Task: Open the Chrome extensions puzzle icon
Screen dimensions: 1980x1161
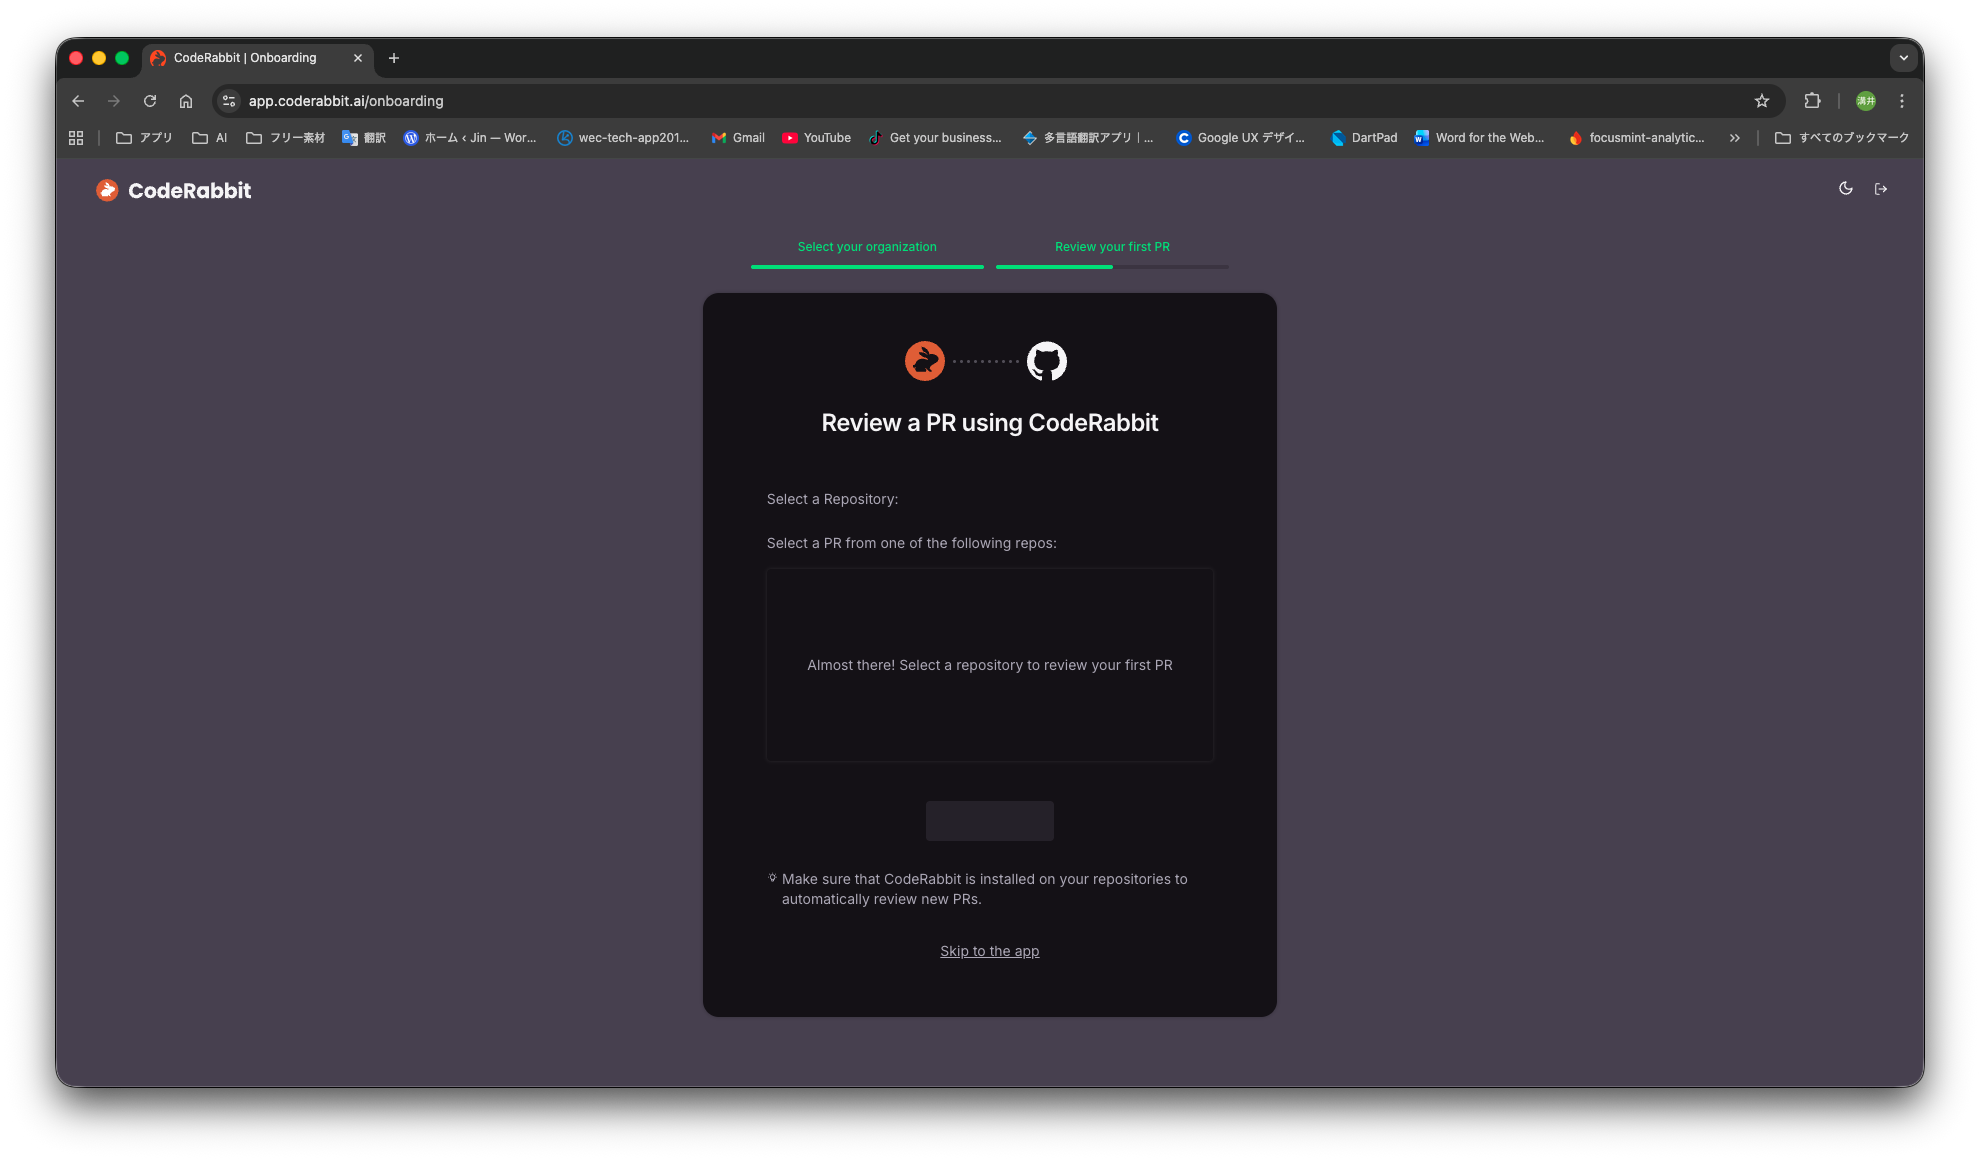Action: click(x=1811, y=101)
